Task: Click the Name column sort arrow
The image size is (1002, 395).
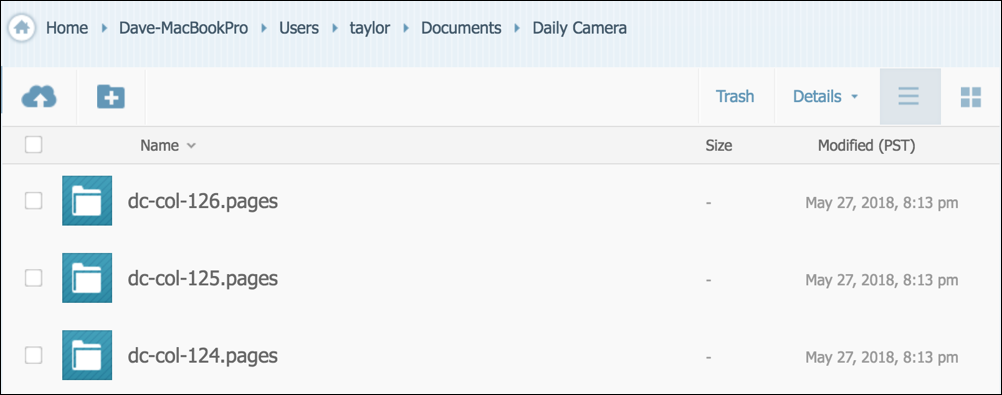Action: pos(191,146)
